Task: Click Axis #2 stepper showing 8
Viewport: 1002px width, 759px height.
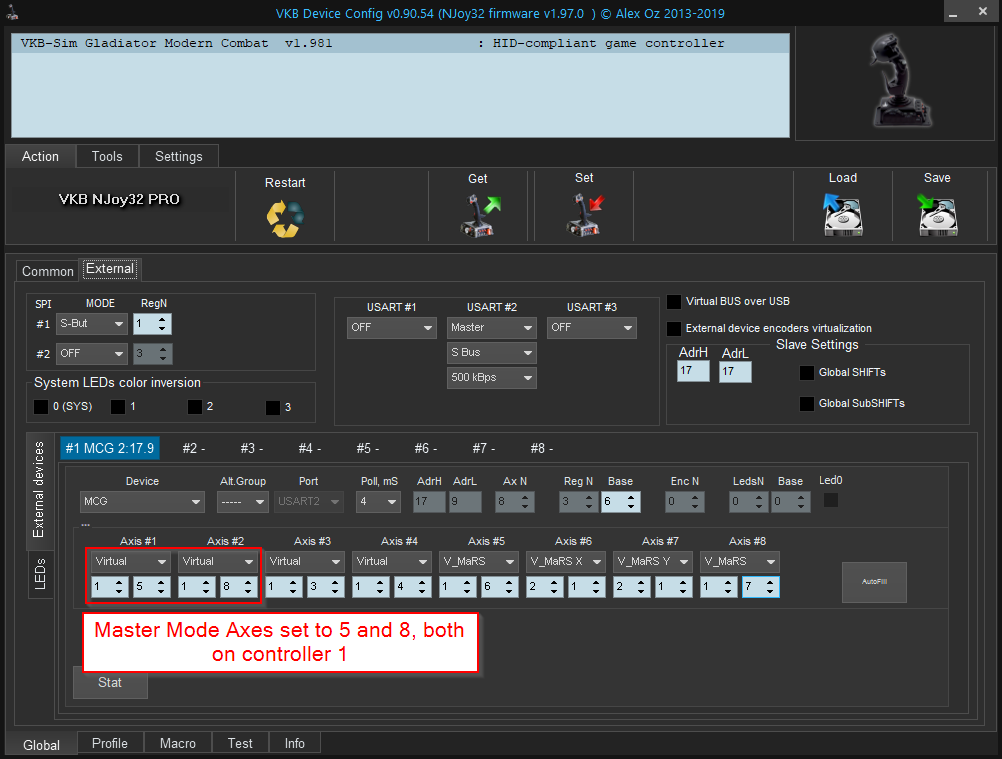Action: 239,587
